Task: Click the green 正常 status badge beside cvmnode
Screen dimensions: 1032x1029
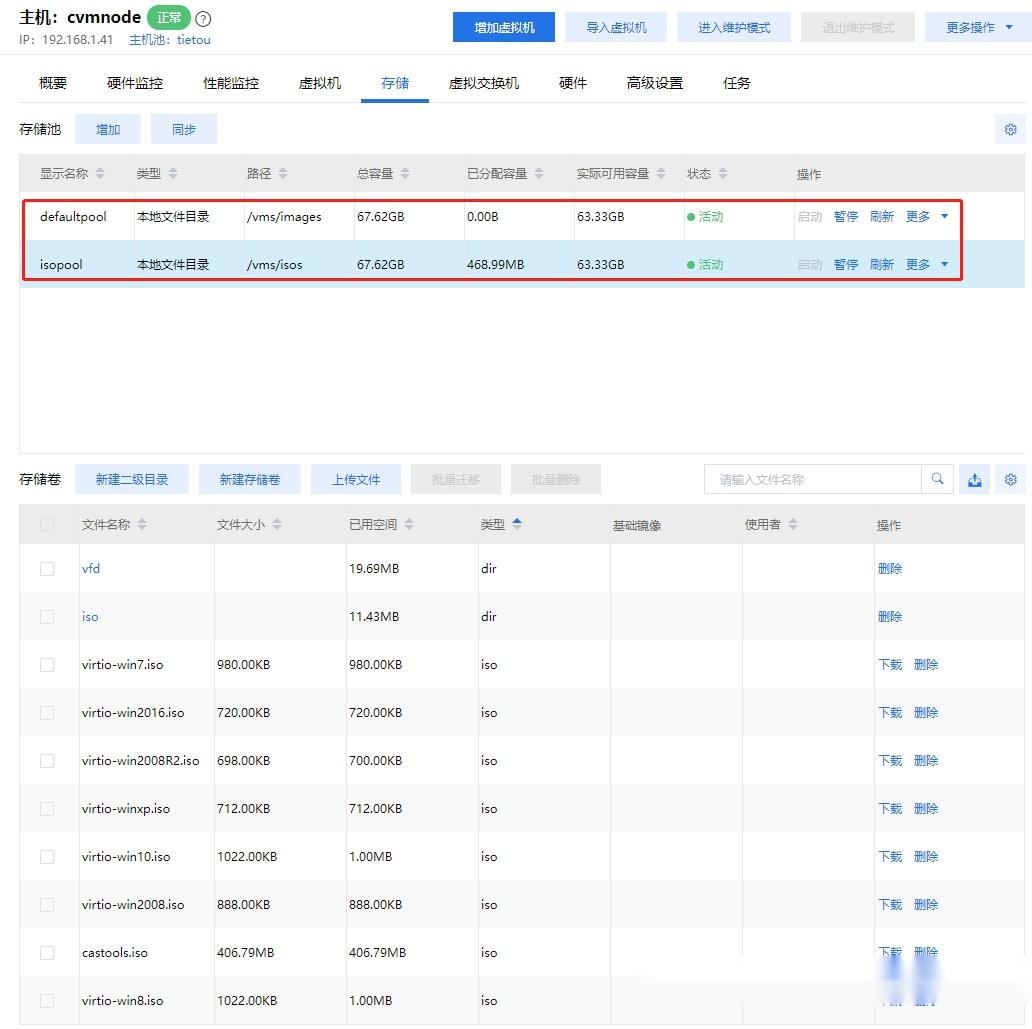Action: (x=167, y=16)
